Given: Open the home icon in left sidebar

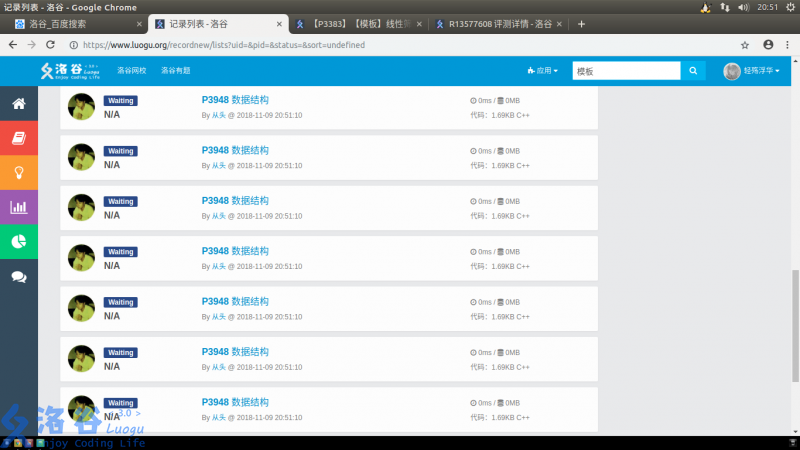Looking at the screenshot, I should click(x=18, y=104).
